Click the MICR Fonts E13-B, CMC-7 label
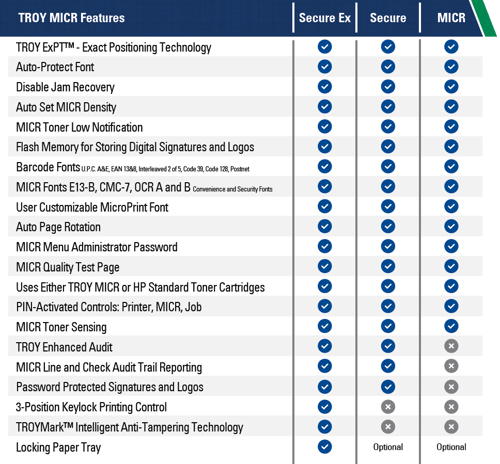Screen dimensions: 500x464 tap(144, 187)
